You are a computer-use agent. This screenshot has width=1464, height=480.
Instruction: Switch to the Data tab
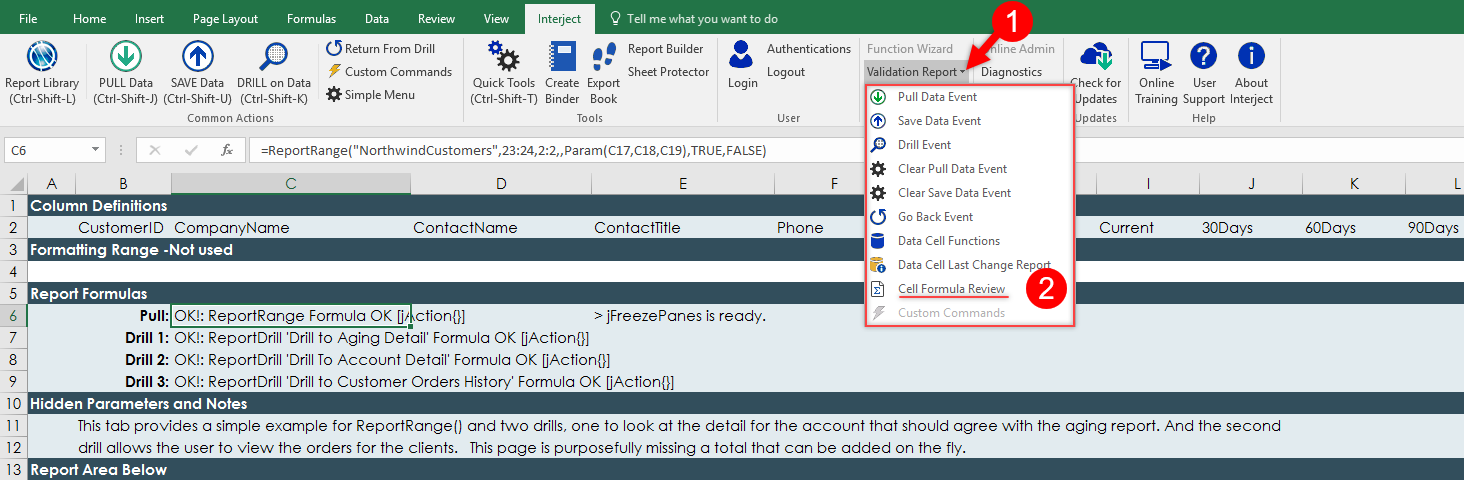(x=377, y=19)
